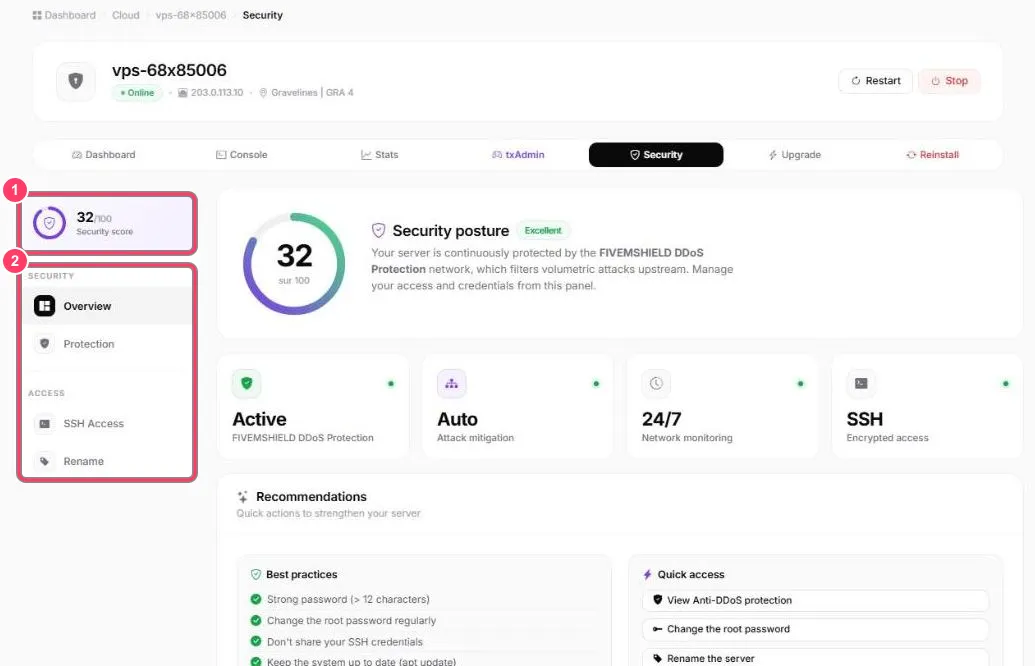Click the location pin icon beside Gravelines
The image size is (1035, 666).
coord(263,93)
